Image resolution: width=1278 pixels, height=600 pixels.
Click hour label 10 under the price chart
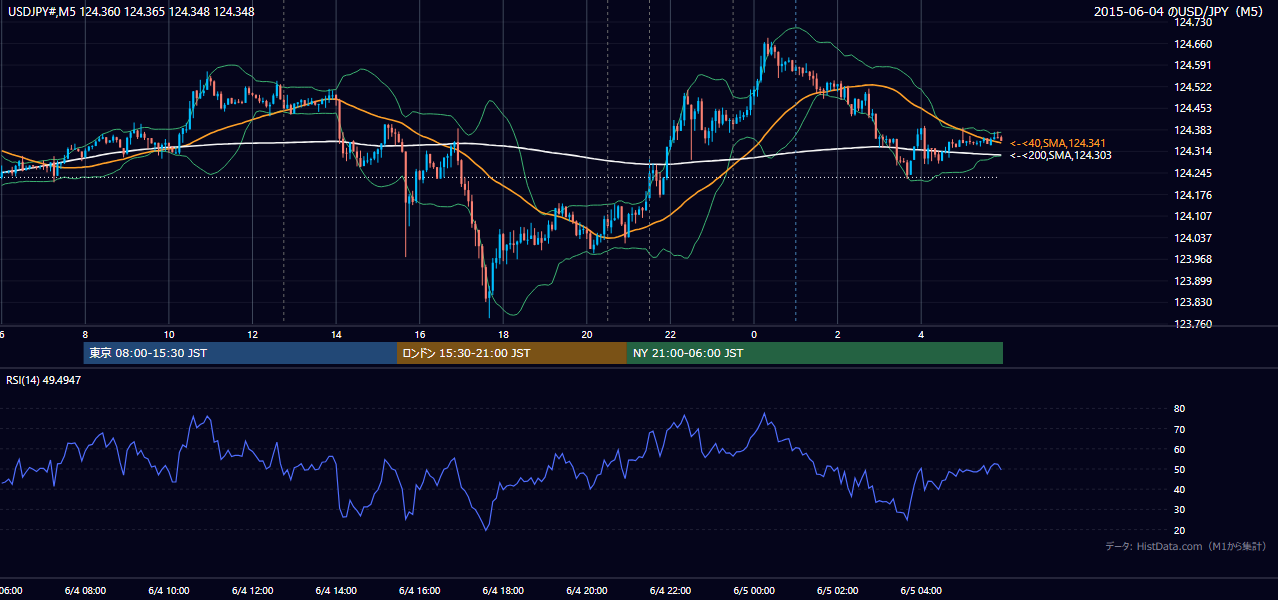169,335
